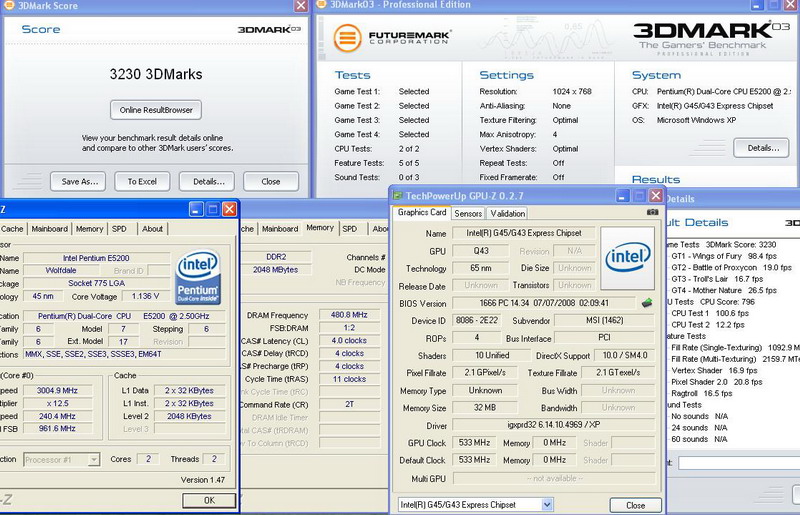Image resolution: width=800 pixels, height=515 pixels.
Task: Click the BIOS Version field in GPU-Z
Action: pos(544,303)
